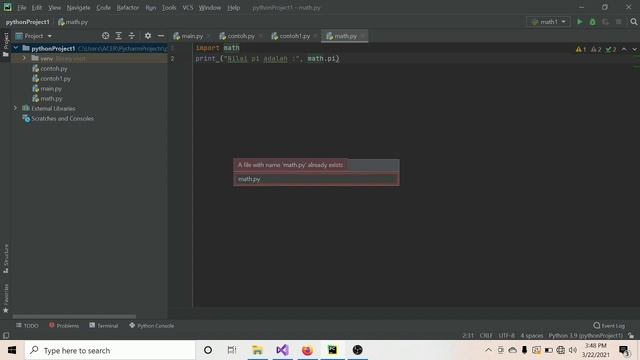Click UTF-8 encoding in status bar

click(x=507, y=336)
